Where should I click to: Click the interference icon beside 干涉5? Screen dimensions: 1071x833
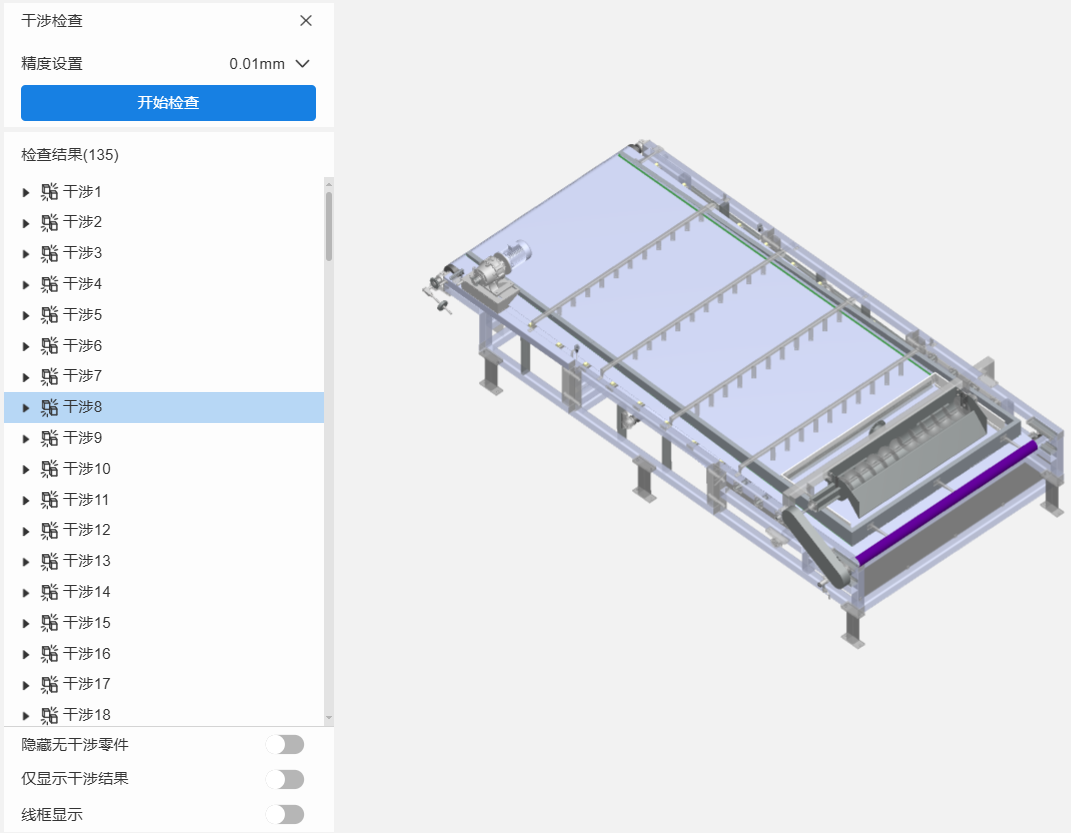point(49,315)
